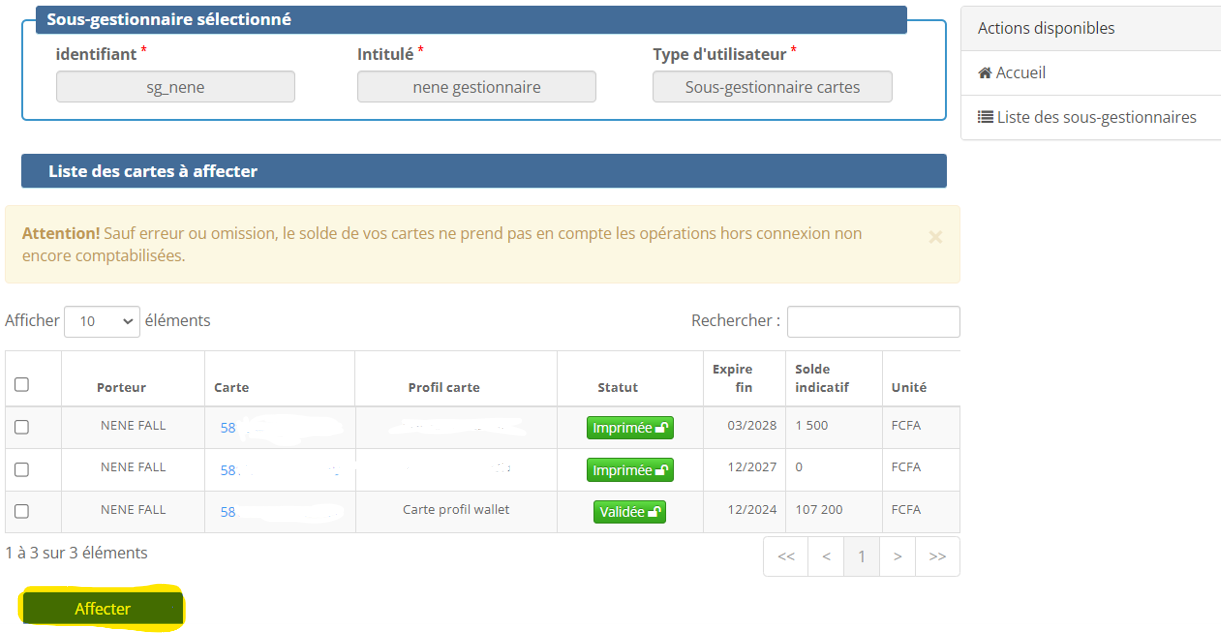Open Liste des sous-gestionnaires menu item
Image resolution: width=1221 pixels, height=633 pixels.
(1096, 117)
